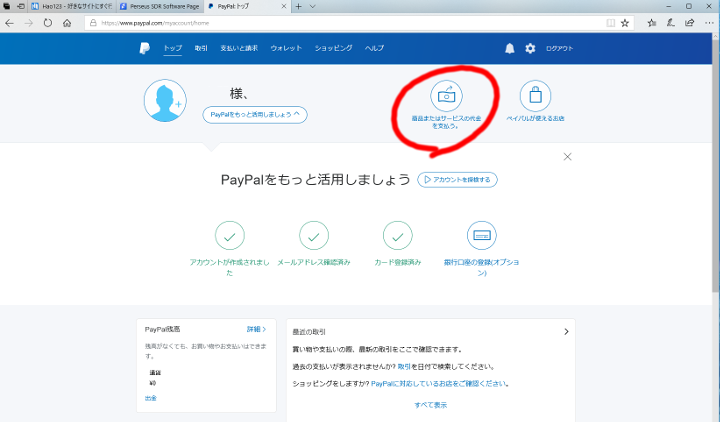720x422 pixels.
Task: Click カード登録済み label
Action: [x=398, y=262]
